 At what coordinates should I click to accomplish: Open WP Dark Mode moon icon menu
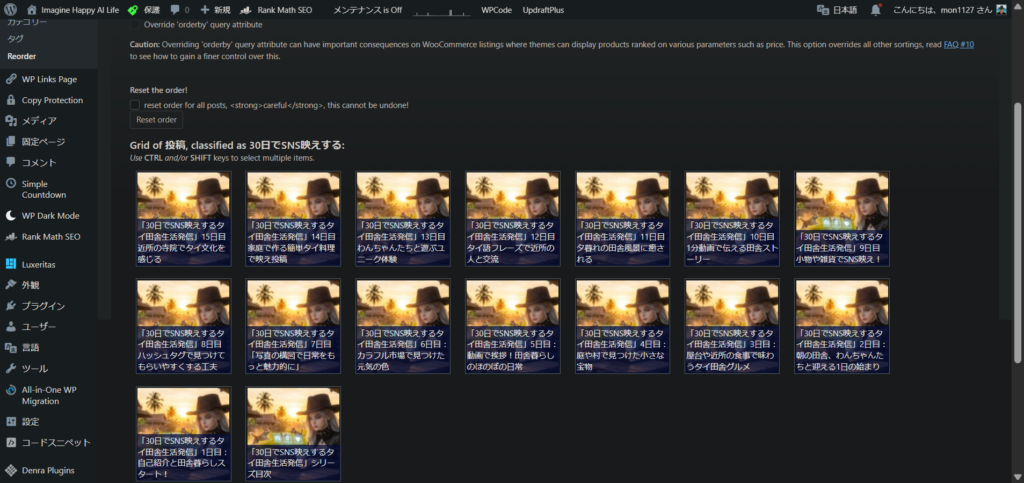pyautogui.click(x=11, y=215)
